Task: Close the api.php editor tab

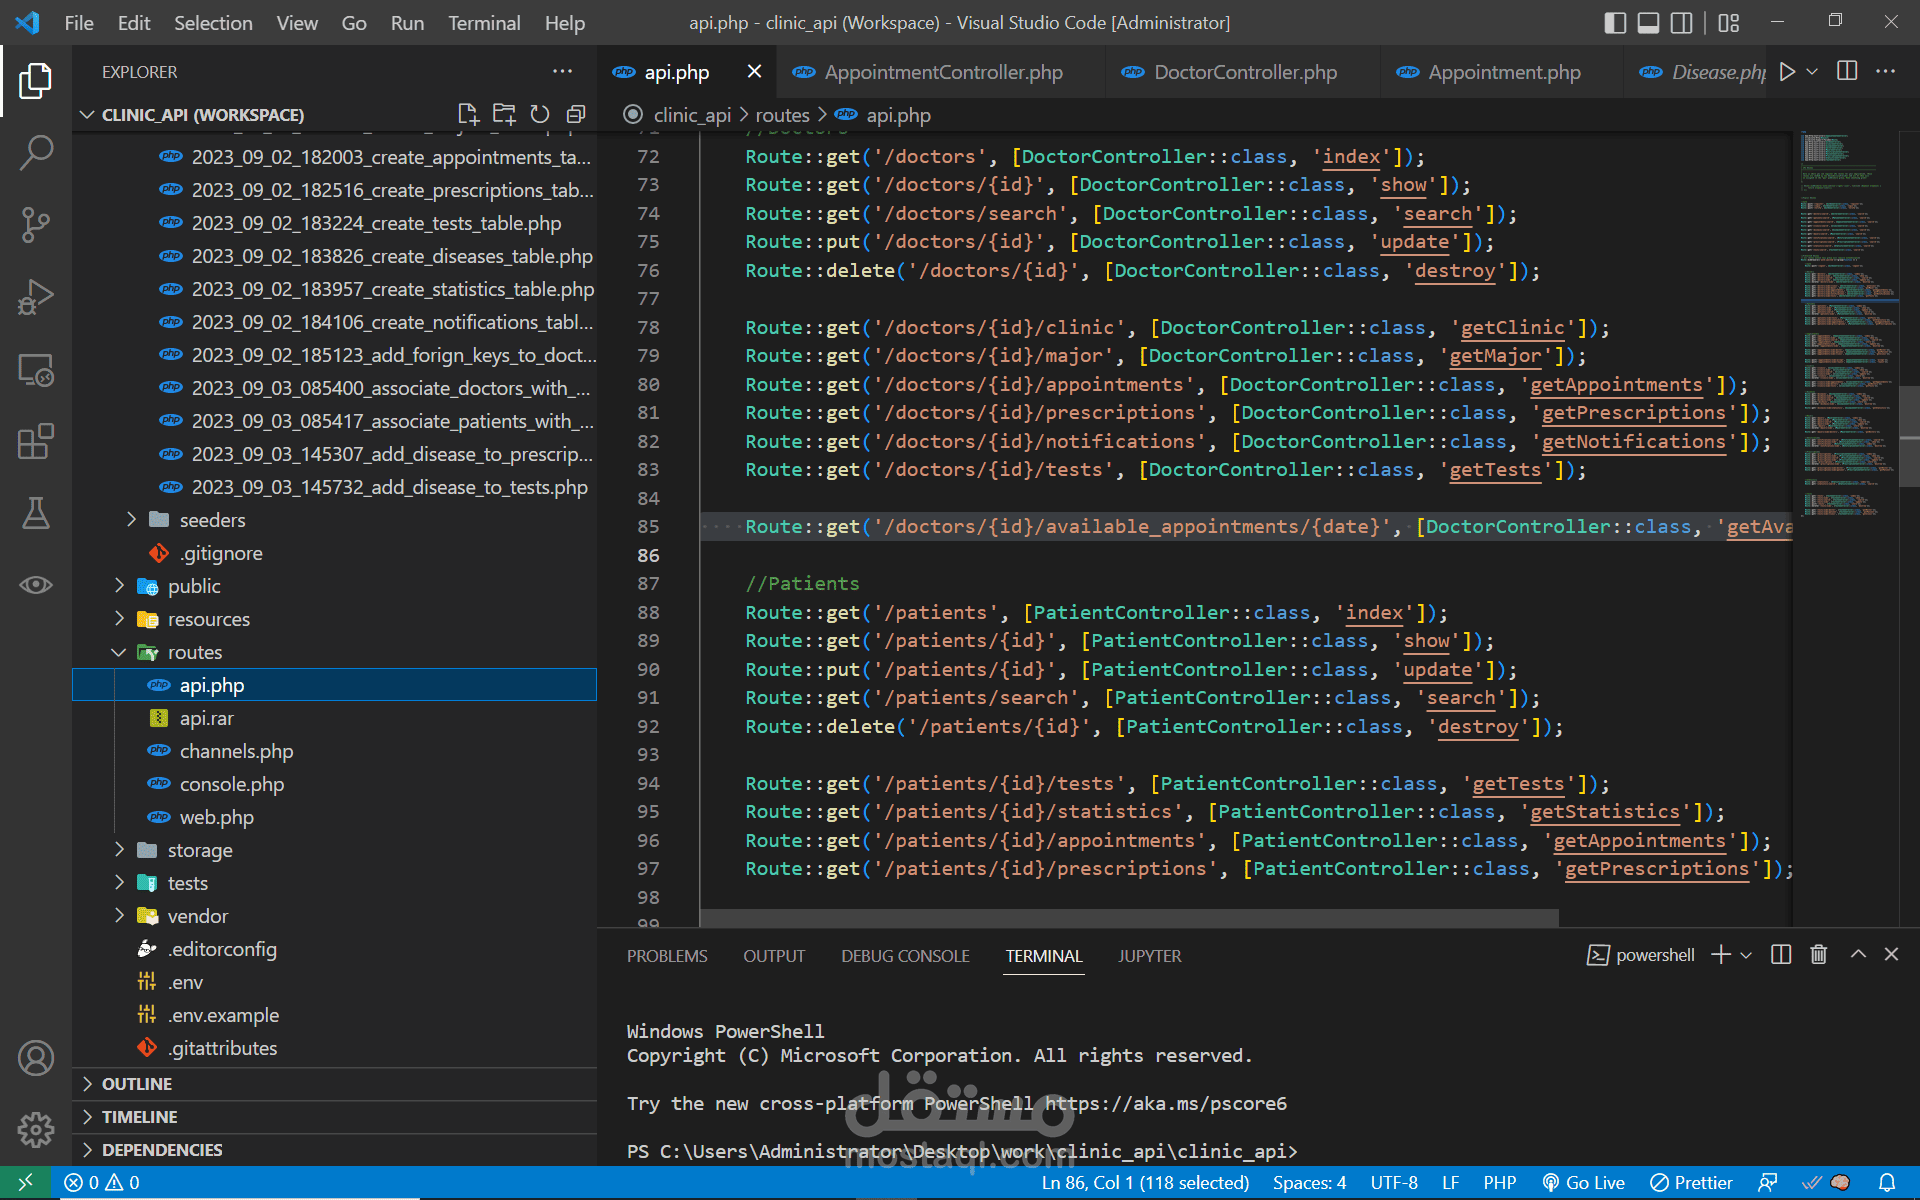Action: coord(754,71)
